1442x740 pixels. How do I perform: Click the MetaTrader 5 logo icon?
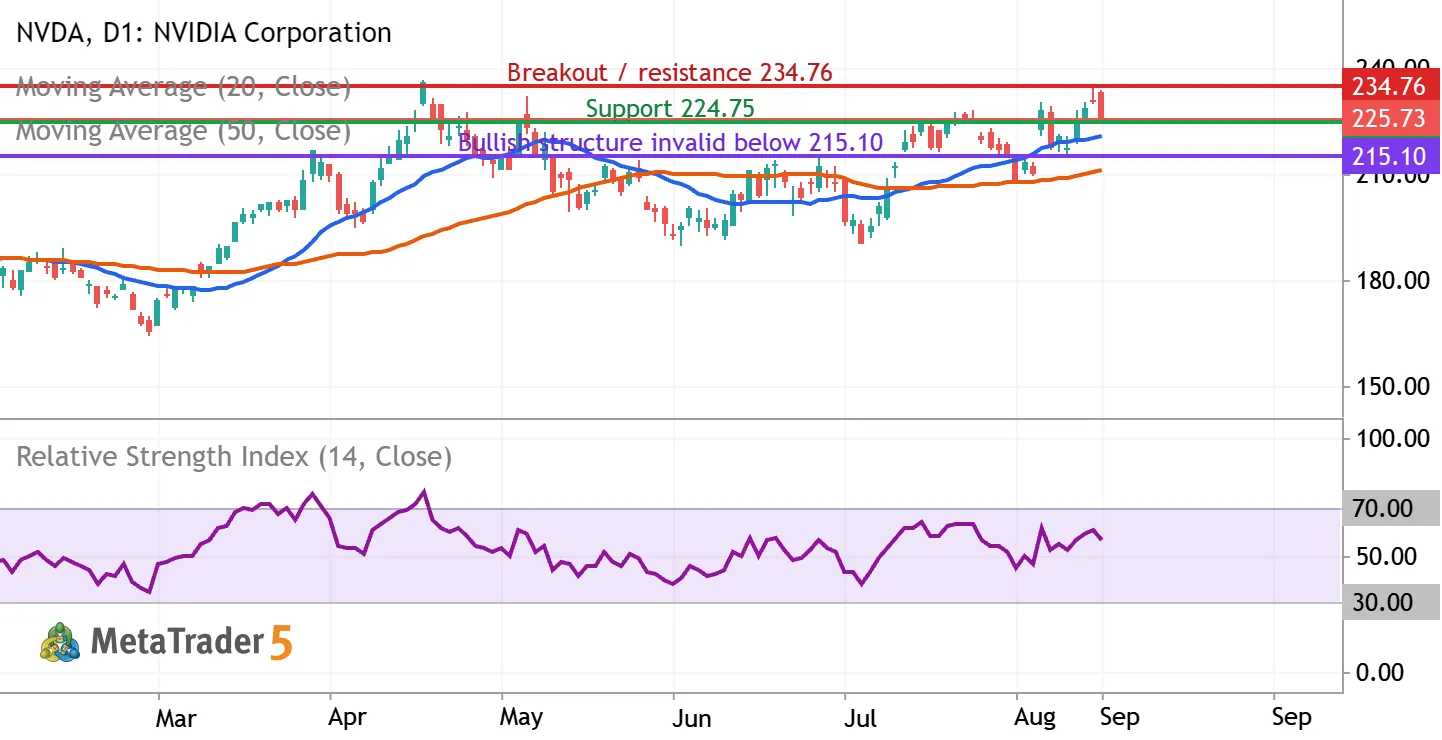(61, 641)
